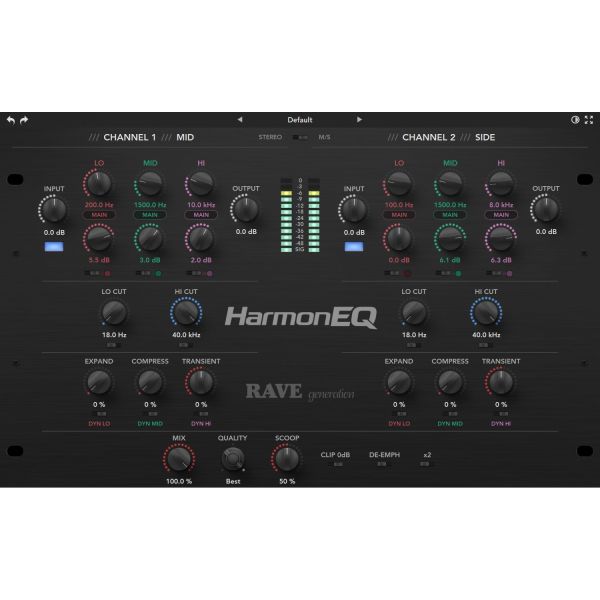600x600 pixels.
Task: Click the QUALITY selector knob set to Best
Action: 233,459
